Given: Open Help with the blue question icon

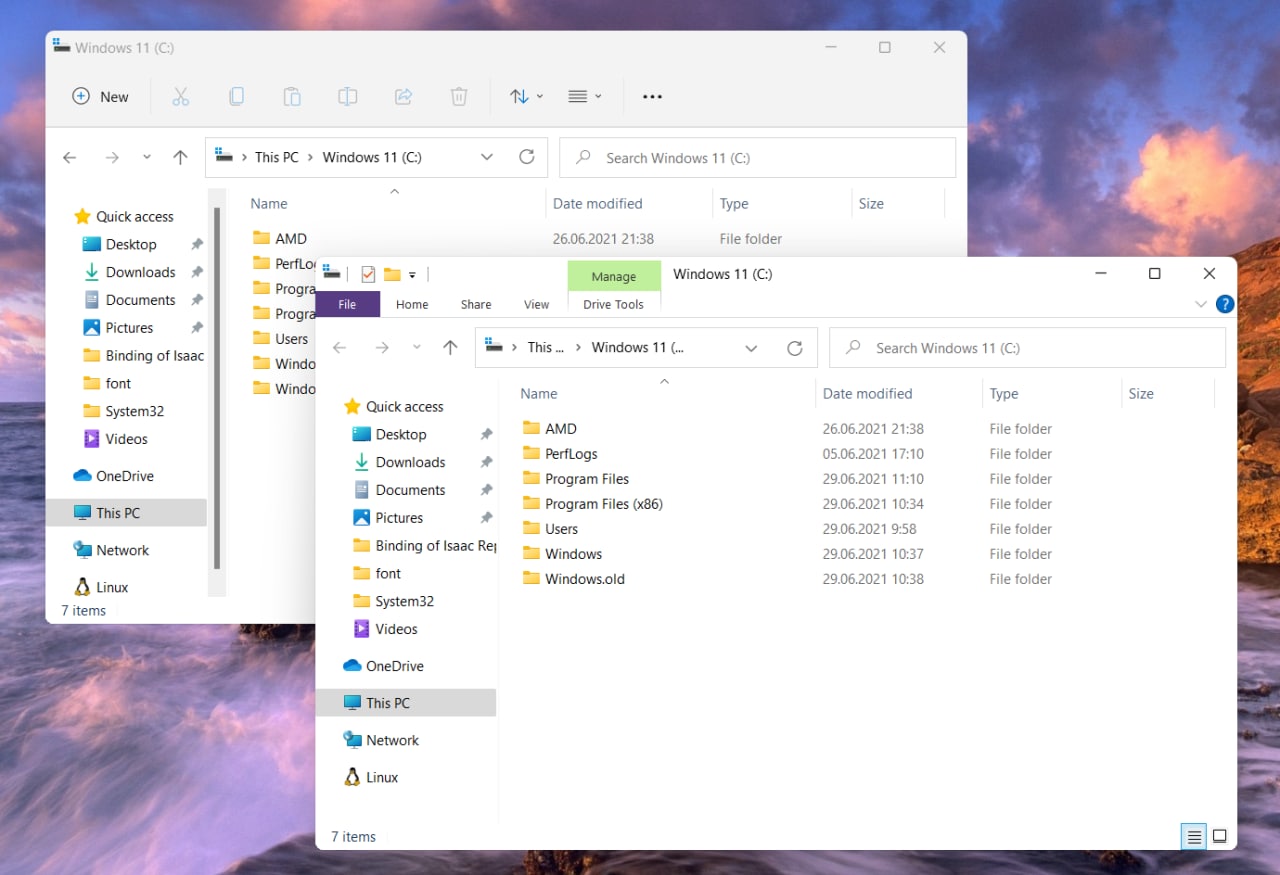Looking at the screenshot, I should coord(1224,304).
